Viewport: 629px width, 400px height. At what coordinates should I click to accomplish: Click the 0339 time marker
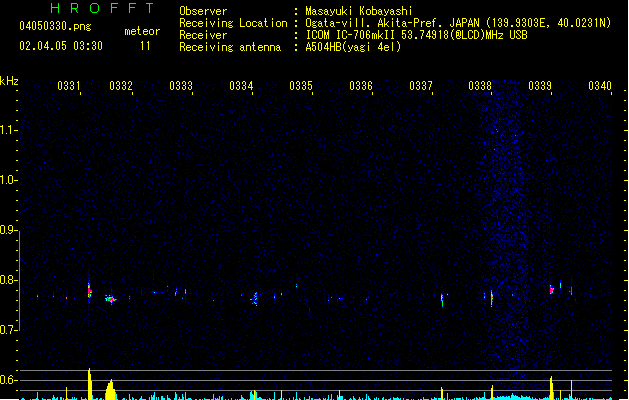coord(540,86)
